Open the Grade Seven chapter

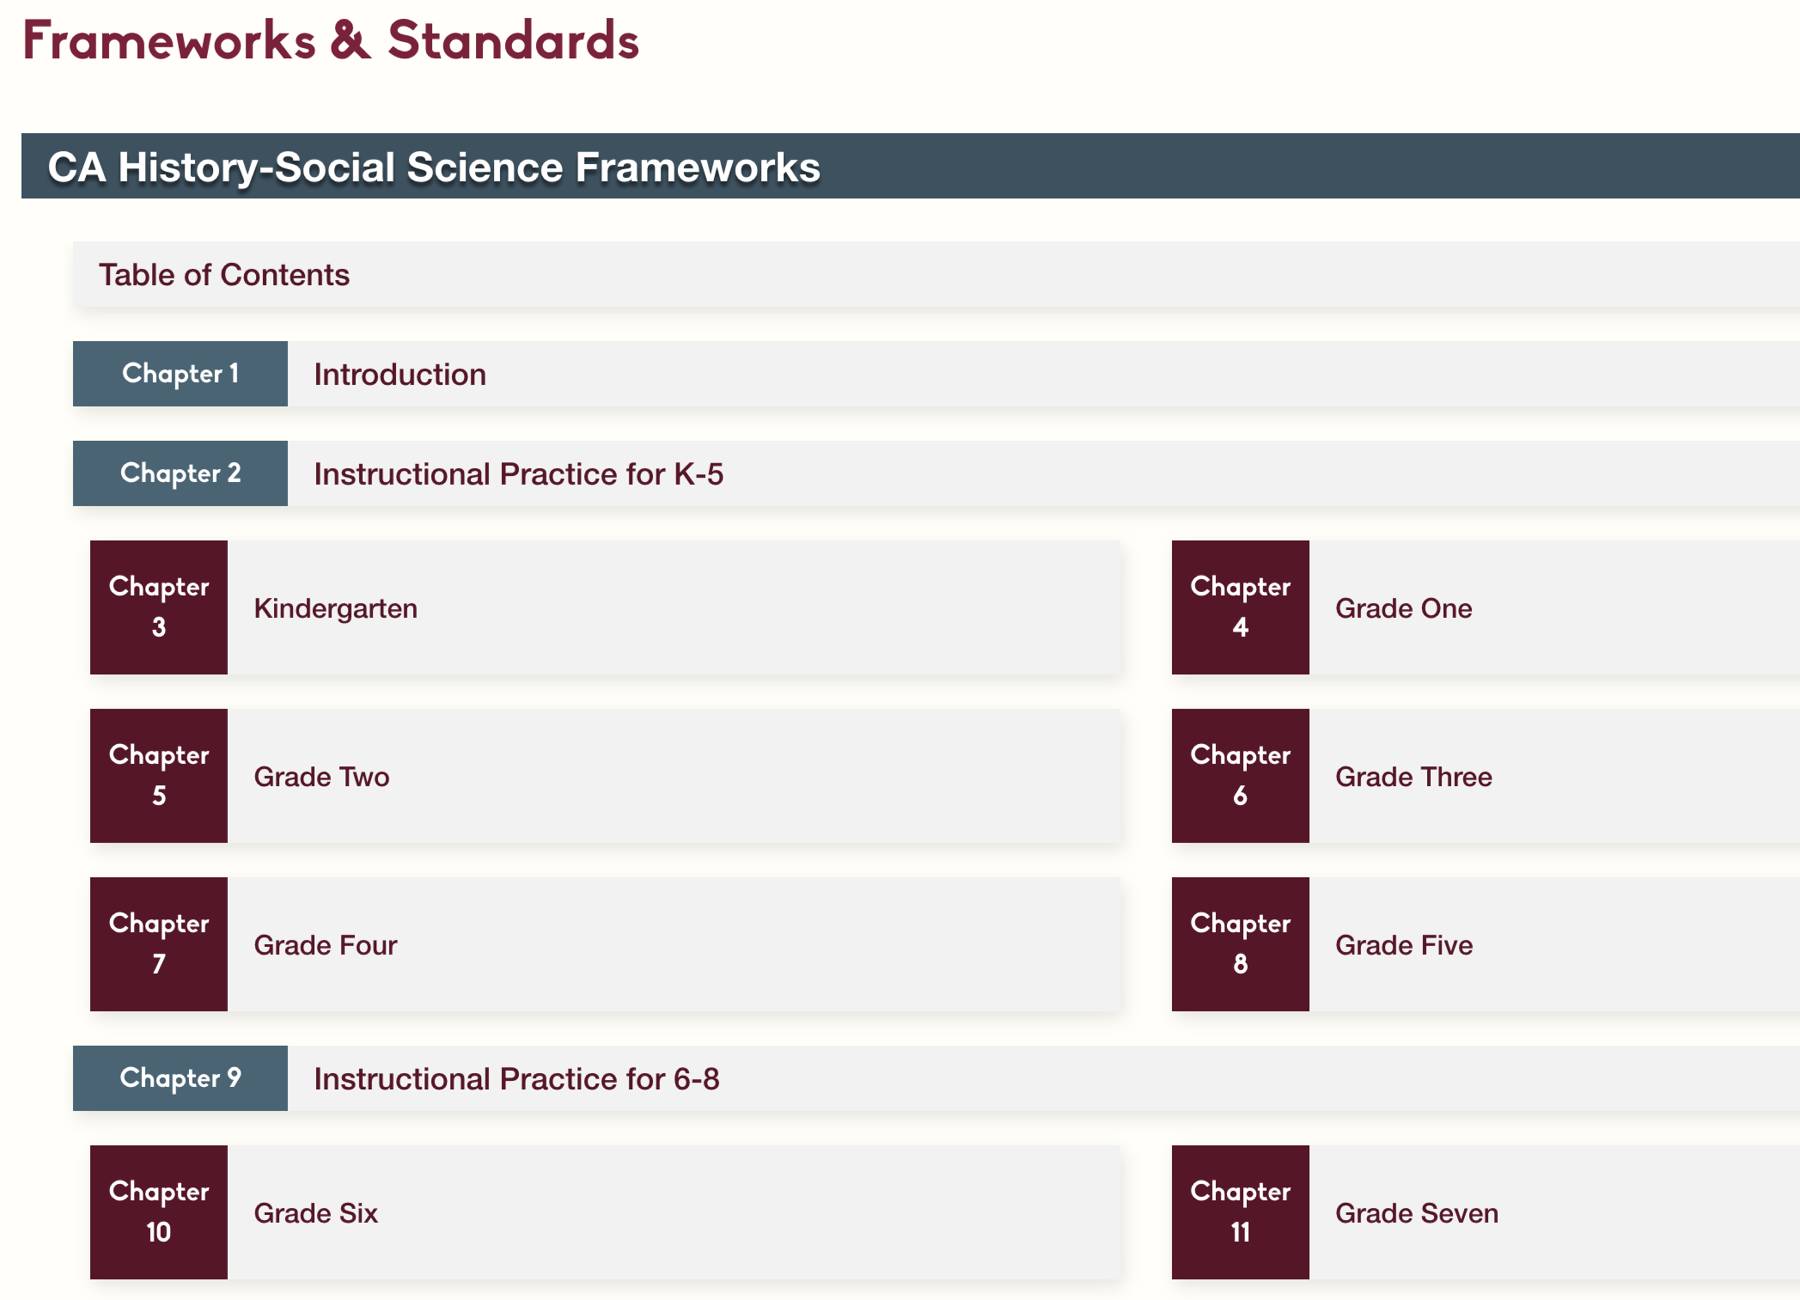(1416, 1213)
